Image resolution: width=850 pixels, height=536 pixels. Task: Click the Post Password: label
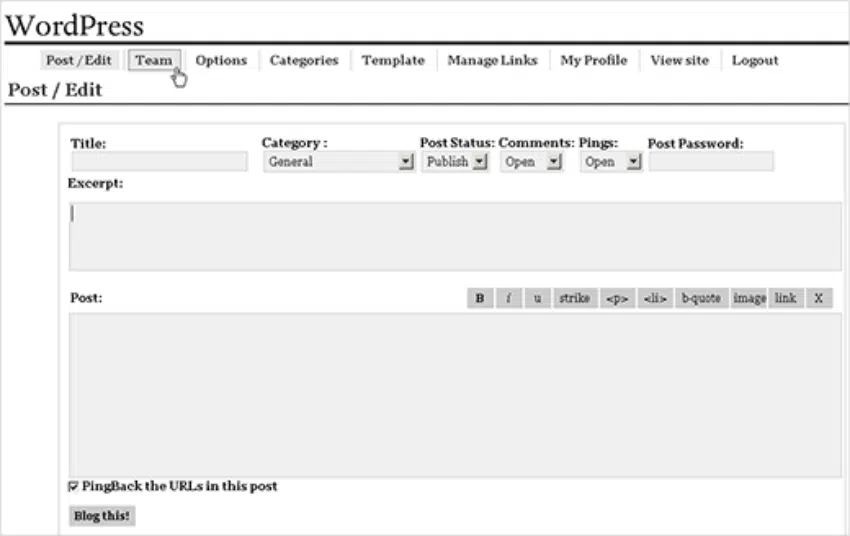[x=696, y=144]
